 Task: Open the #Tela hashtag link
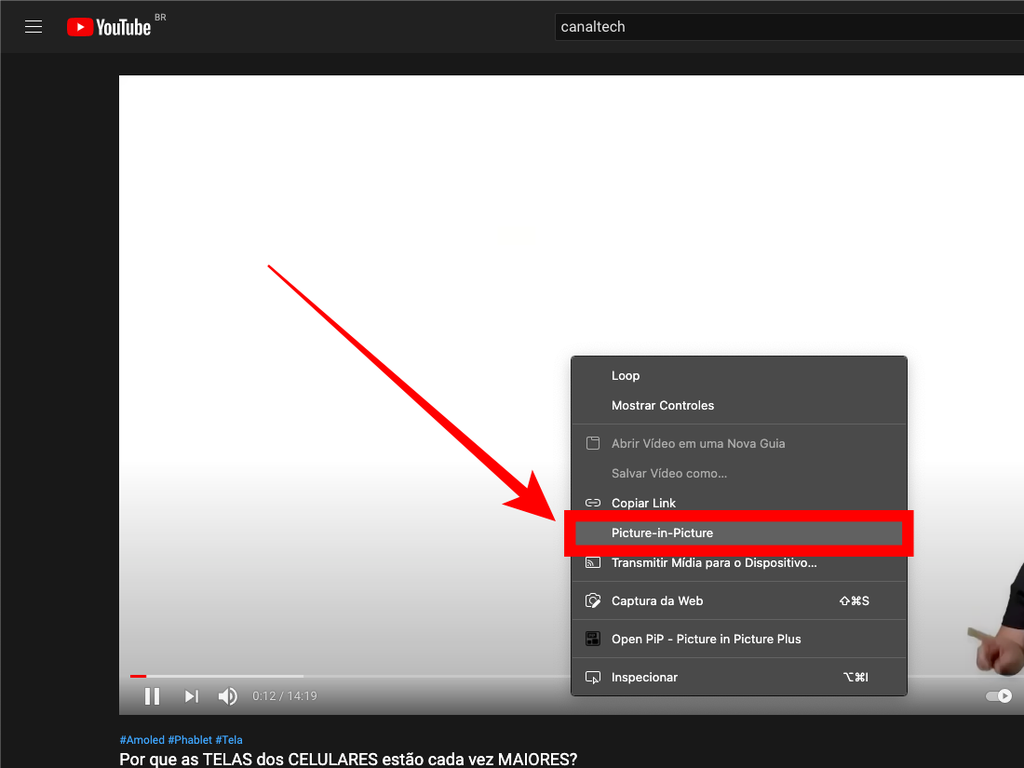[229, 740]
